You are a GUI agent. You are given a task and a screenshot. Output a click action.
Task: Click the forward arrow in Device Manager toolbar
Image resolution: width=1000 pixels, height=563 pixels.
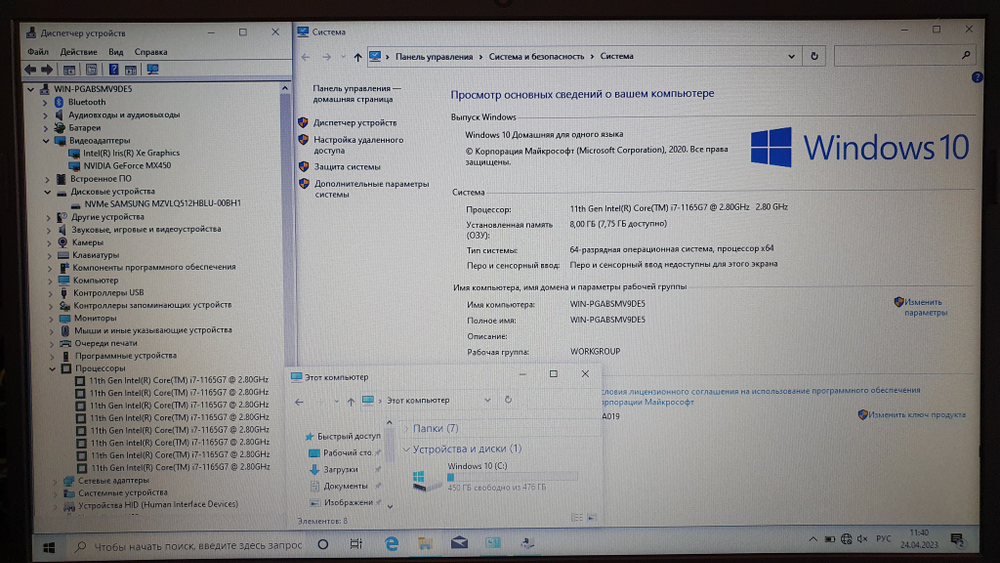pos(47,69)
